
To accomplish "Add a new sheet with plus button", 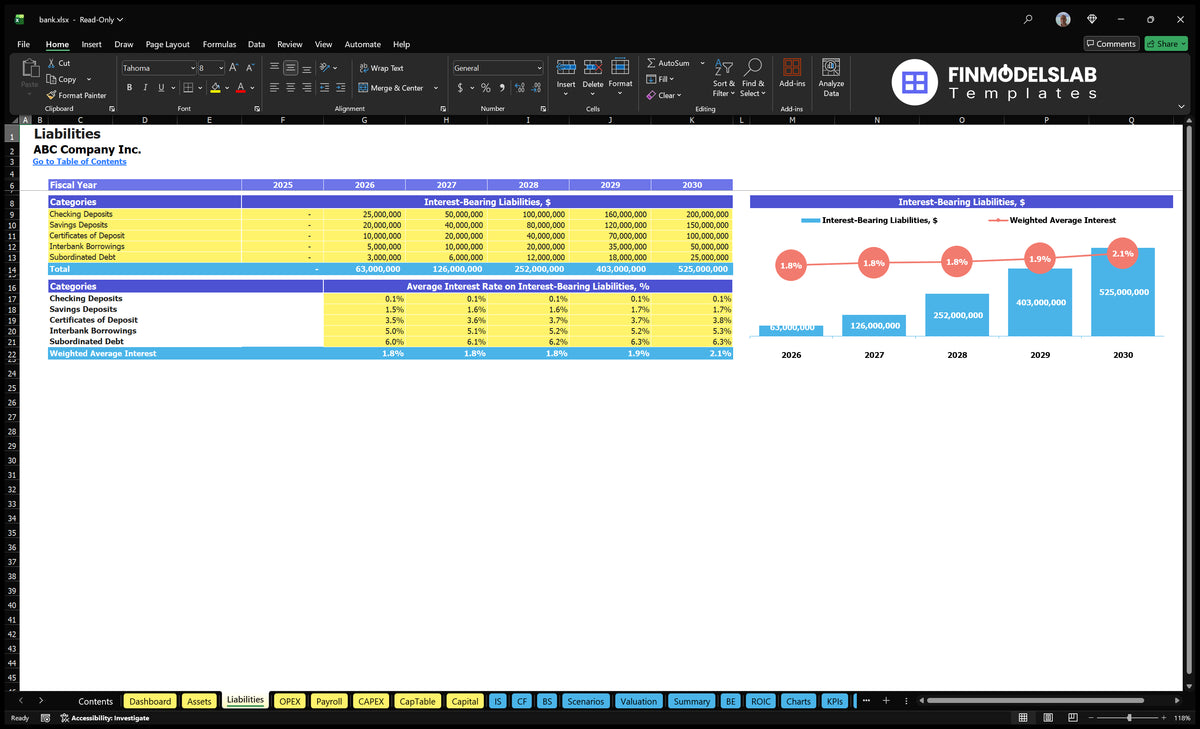I will pyautogui.click(x=885, y=700).
